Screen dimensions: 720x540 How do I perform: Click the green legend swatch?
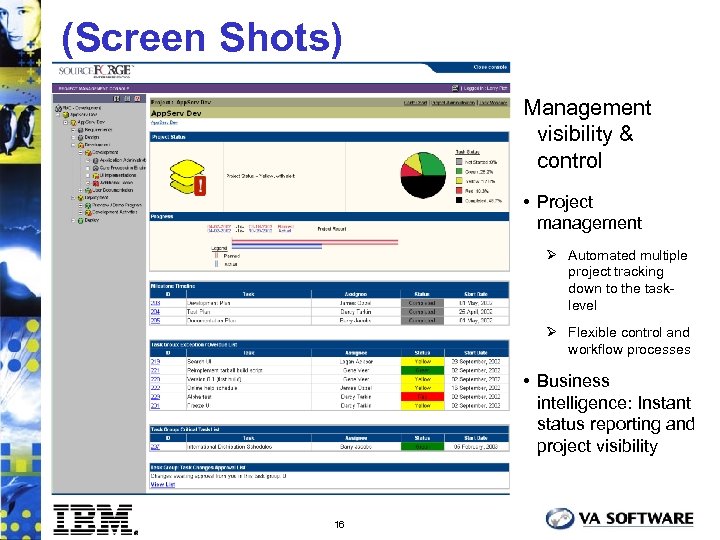[459, 171]
